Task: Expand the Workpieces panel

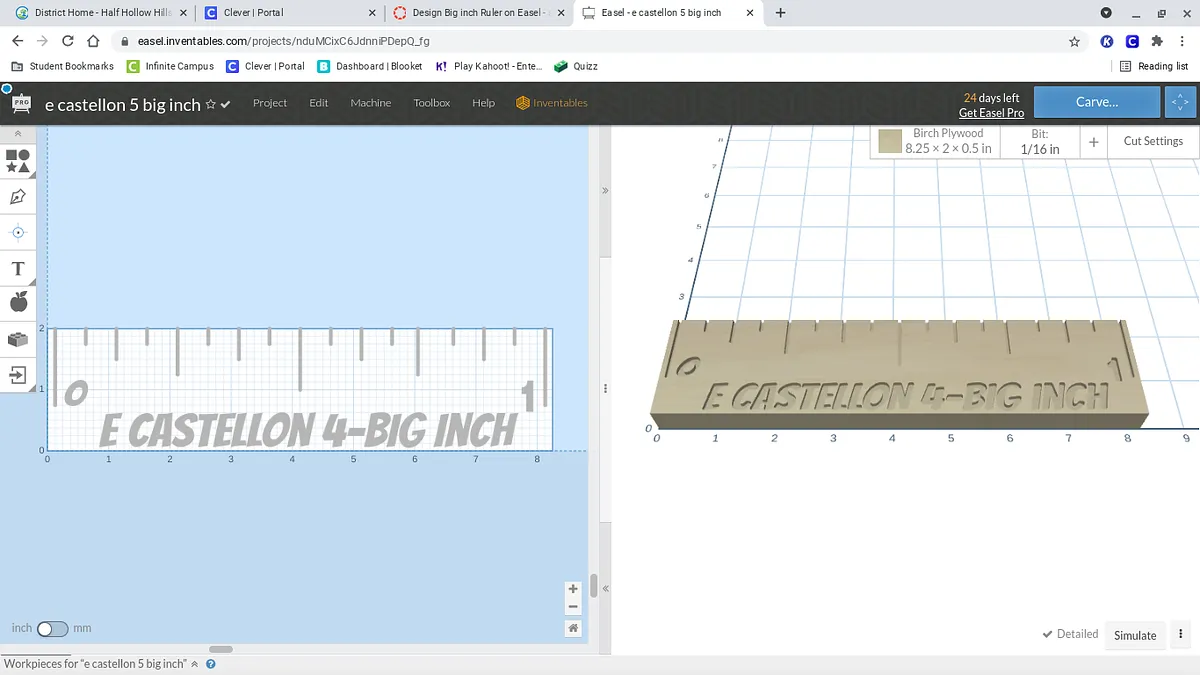Action: 194,664
